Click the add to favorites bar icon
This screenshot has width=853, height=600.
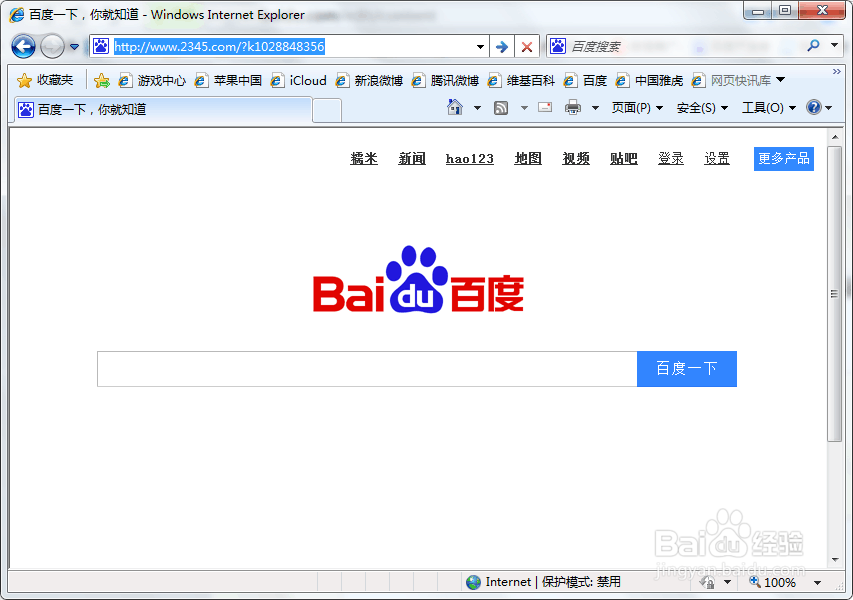coord(102,81)
